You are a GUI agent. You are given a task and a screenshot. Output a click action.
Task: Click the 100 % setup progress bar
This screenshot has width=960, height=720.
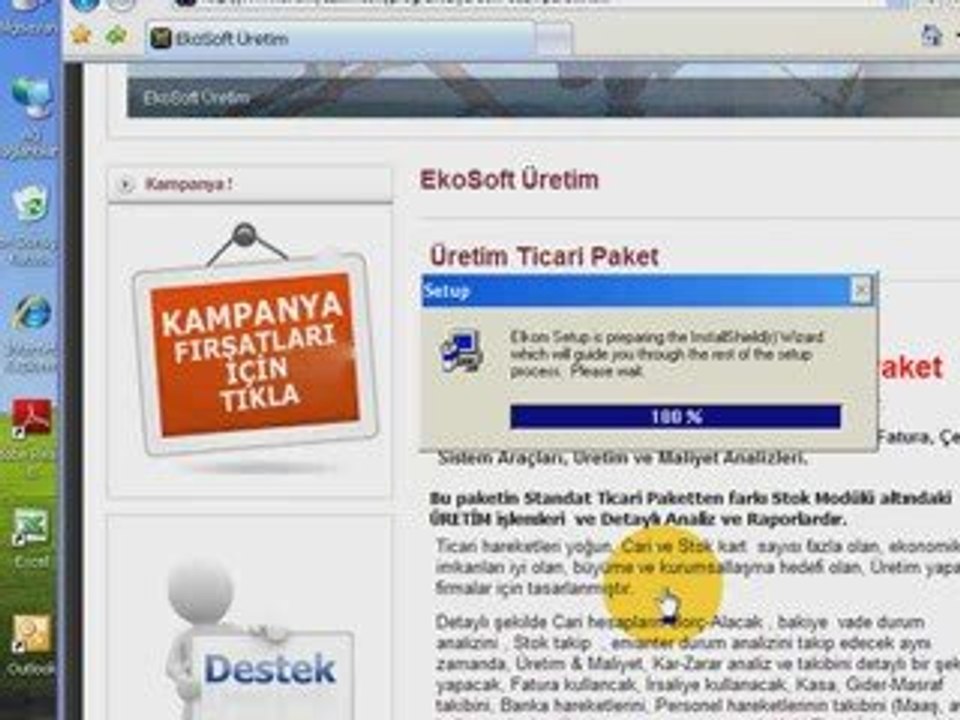[x=675, y=417]
